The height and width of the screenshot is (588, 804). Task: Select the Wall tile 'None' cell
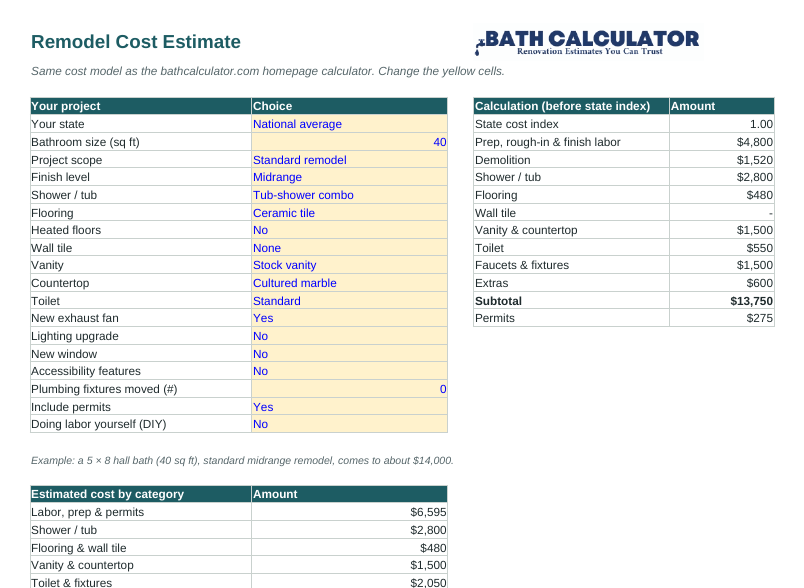[349, 248]
